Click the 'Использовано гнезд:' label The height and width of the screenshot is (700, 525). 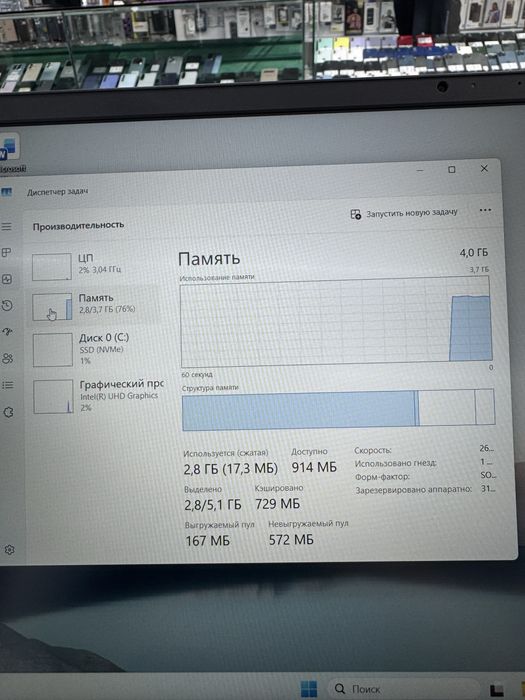pos(396,463)
